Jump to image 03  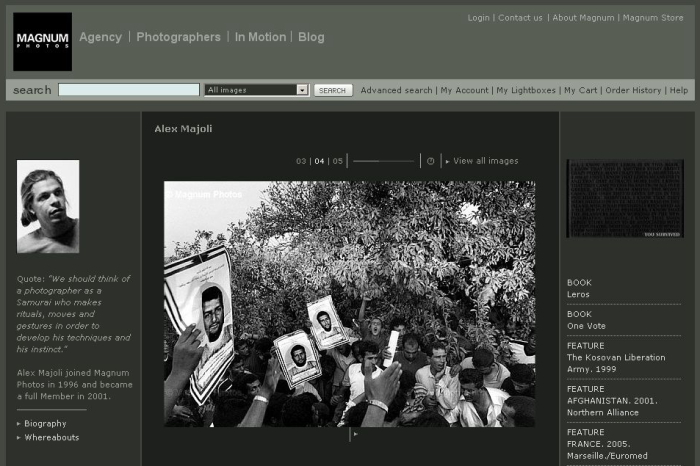pos(301,161)
